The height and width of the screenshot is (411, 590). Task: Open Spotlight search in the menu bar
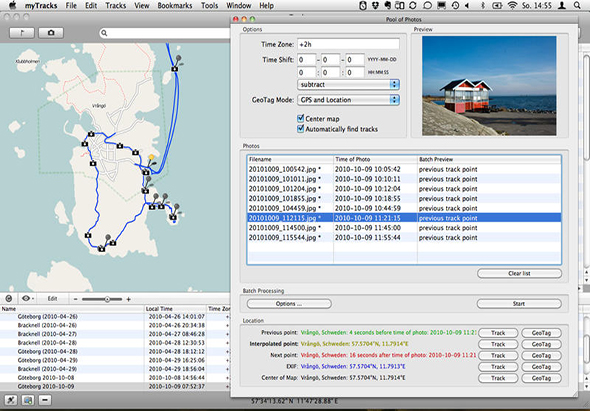click(x=577, y=6)
